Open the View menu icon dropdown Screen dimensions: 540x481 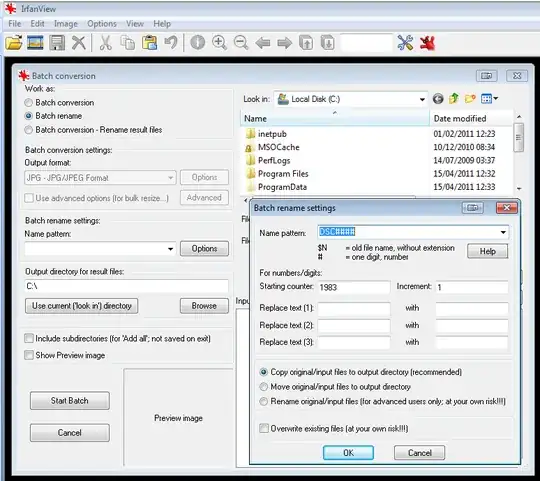(489, 99)
